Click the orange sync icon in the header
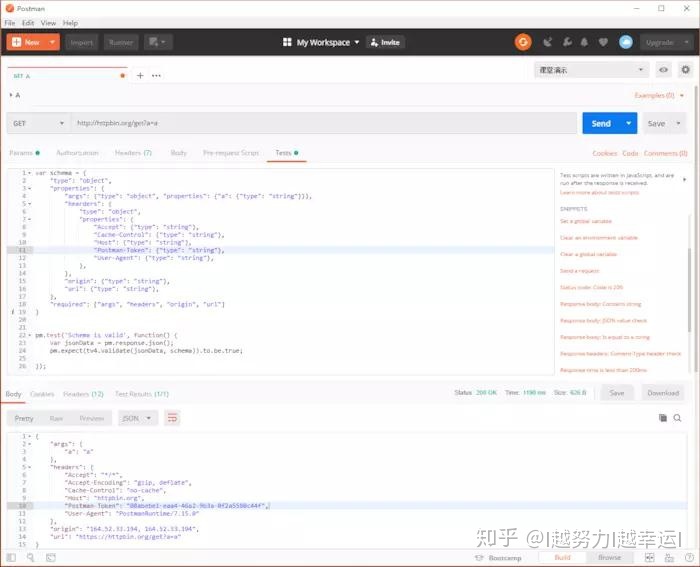Screen dimensions: 700x567 coord(523,42)
